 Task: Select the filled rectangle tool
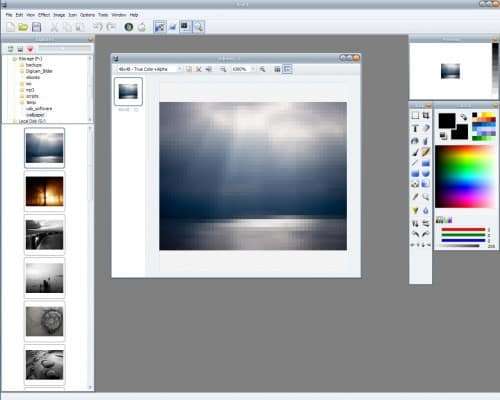426,163
